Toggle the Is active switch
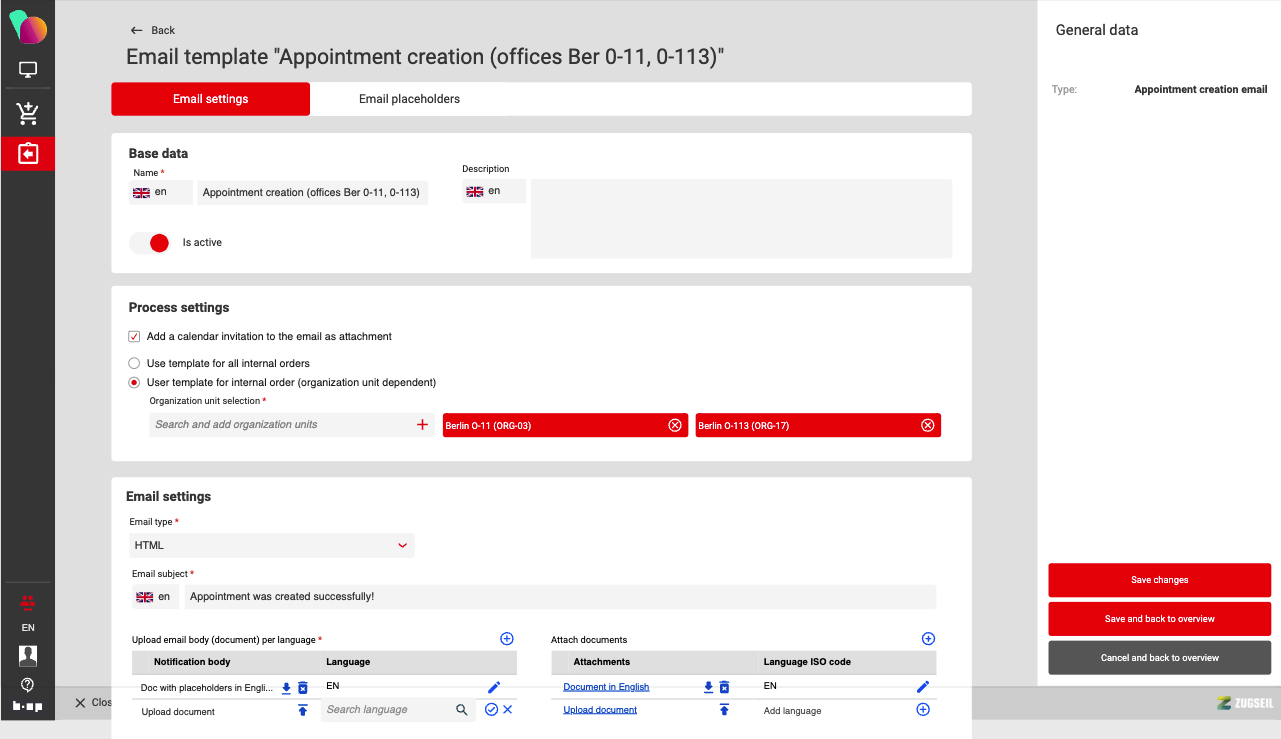The width and height of the screenshot is (1281, 739). [x=151, y=243]
